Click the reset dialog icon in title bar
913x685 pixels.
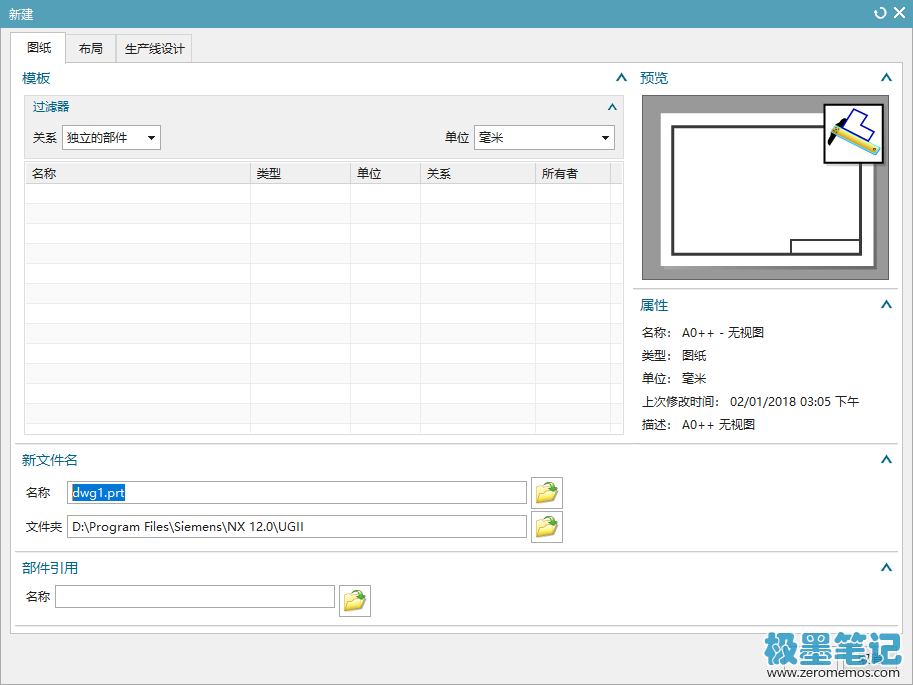880,13
